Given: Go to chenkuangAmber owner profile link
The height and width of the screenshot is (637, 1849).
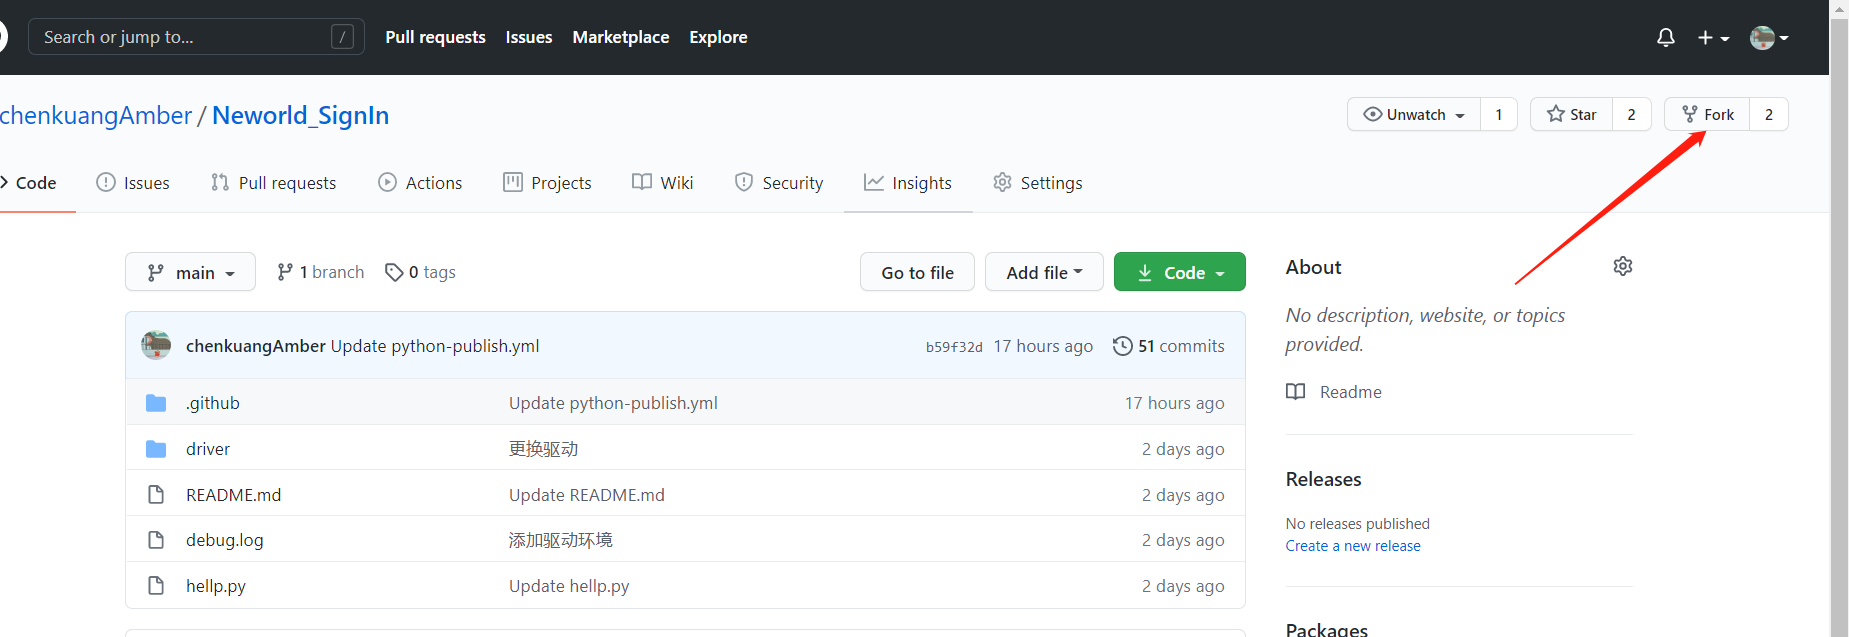Looking at the screenshot, I should (96, 115).
